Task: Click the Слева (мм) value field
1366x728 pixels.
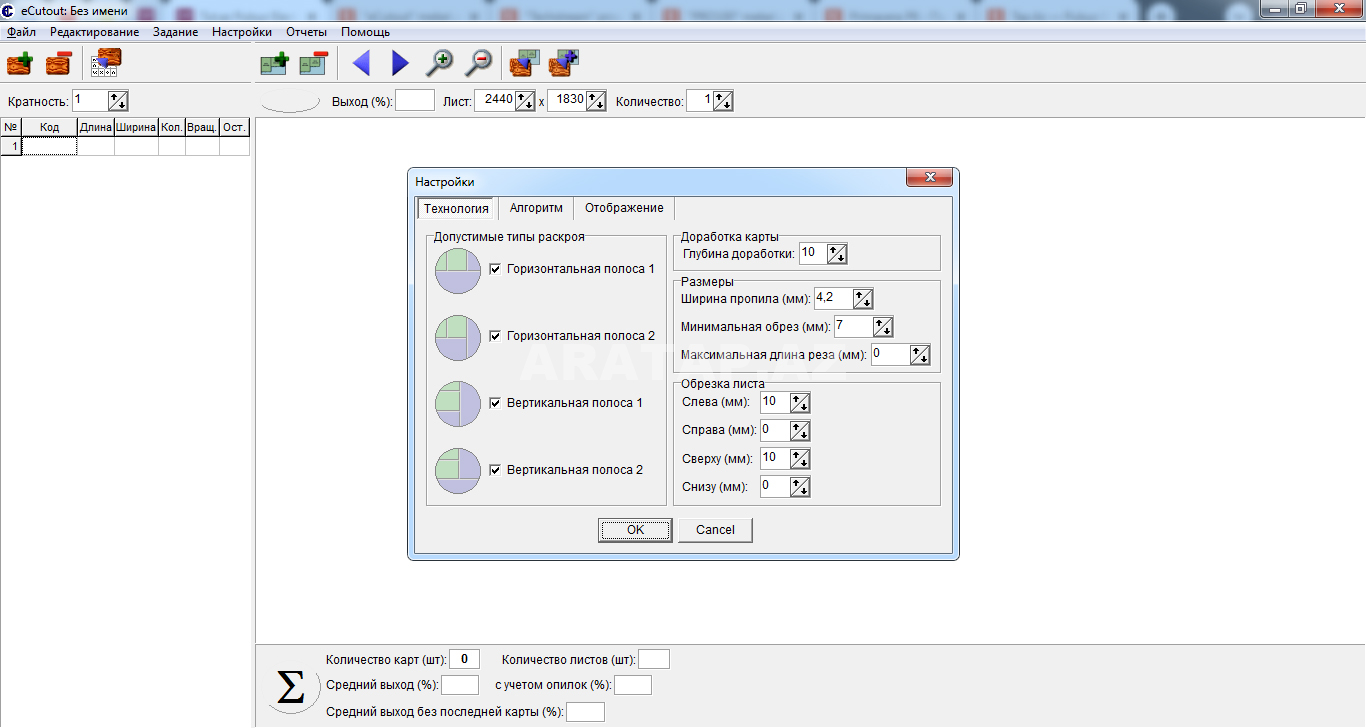Action: click(775, 403)
